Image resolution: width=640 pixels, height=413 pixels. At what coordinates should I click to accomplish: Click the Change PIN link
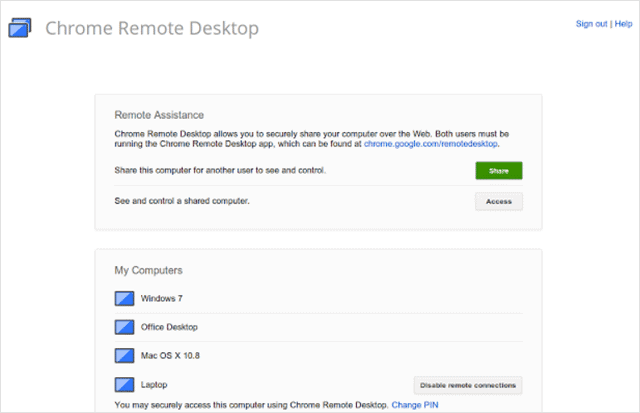(415, 405)
